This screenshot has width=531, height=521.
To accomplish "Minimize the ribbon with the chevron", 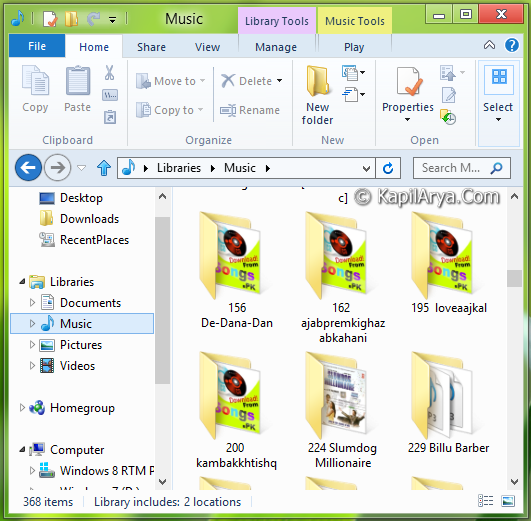I will coord(489,45).
